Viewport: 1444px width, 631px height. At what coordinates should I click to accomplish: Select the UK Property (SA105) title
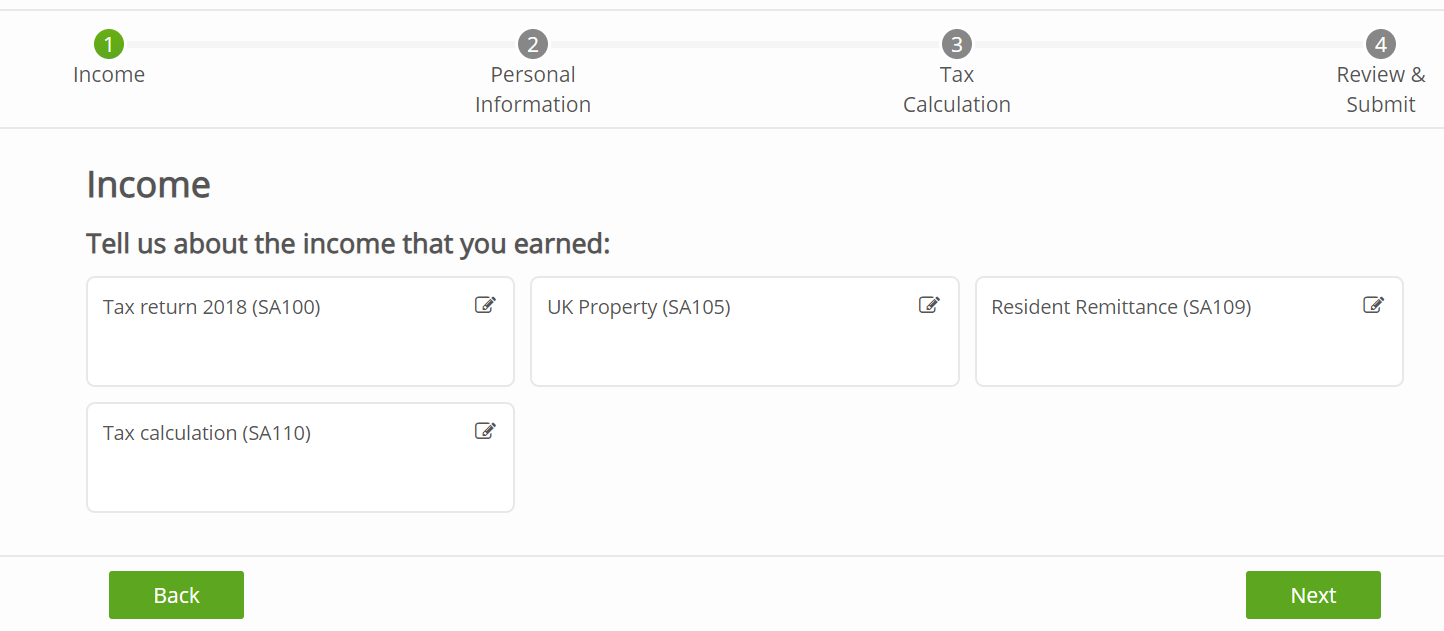639,308
